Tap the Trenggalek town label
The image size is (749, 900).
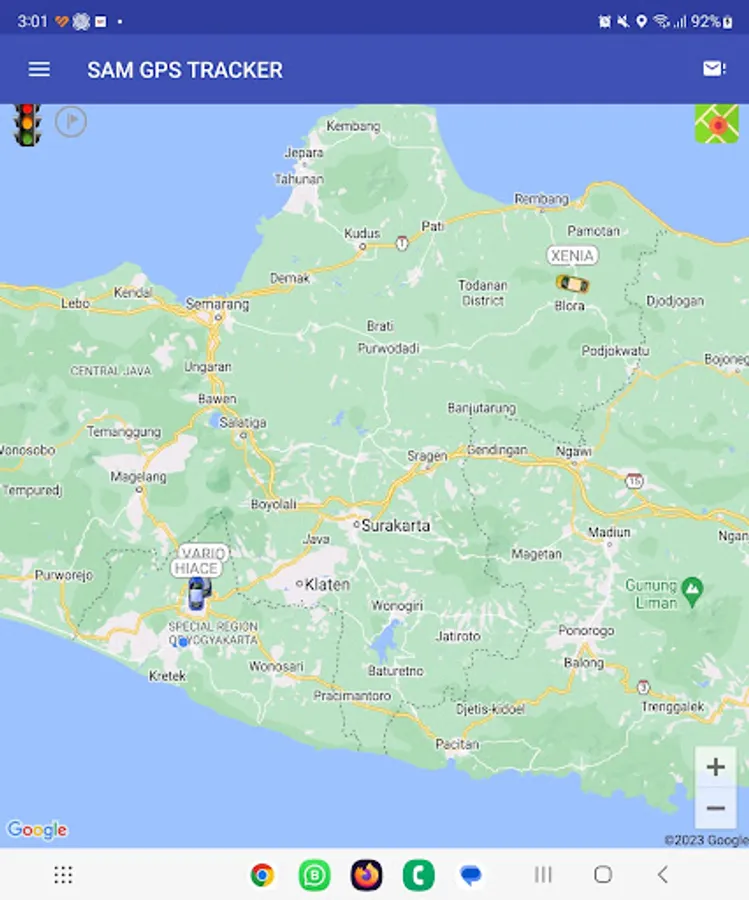tap(673, 707)
